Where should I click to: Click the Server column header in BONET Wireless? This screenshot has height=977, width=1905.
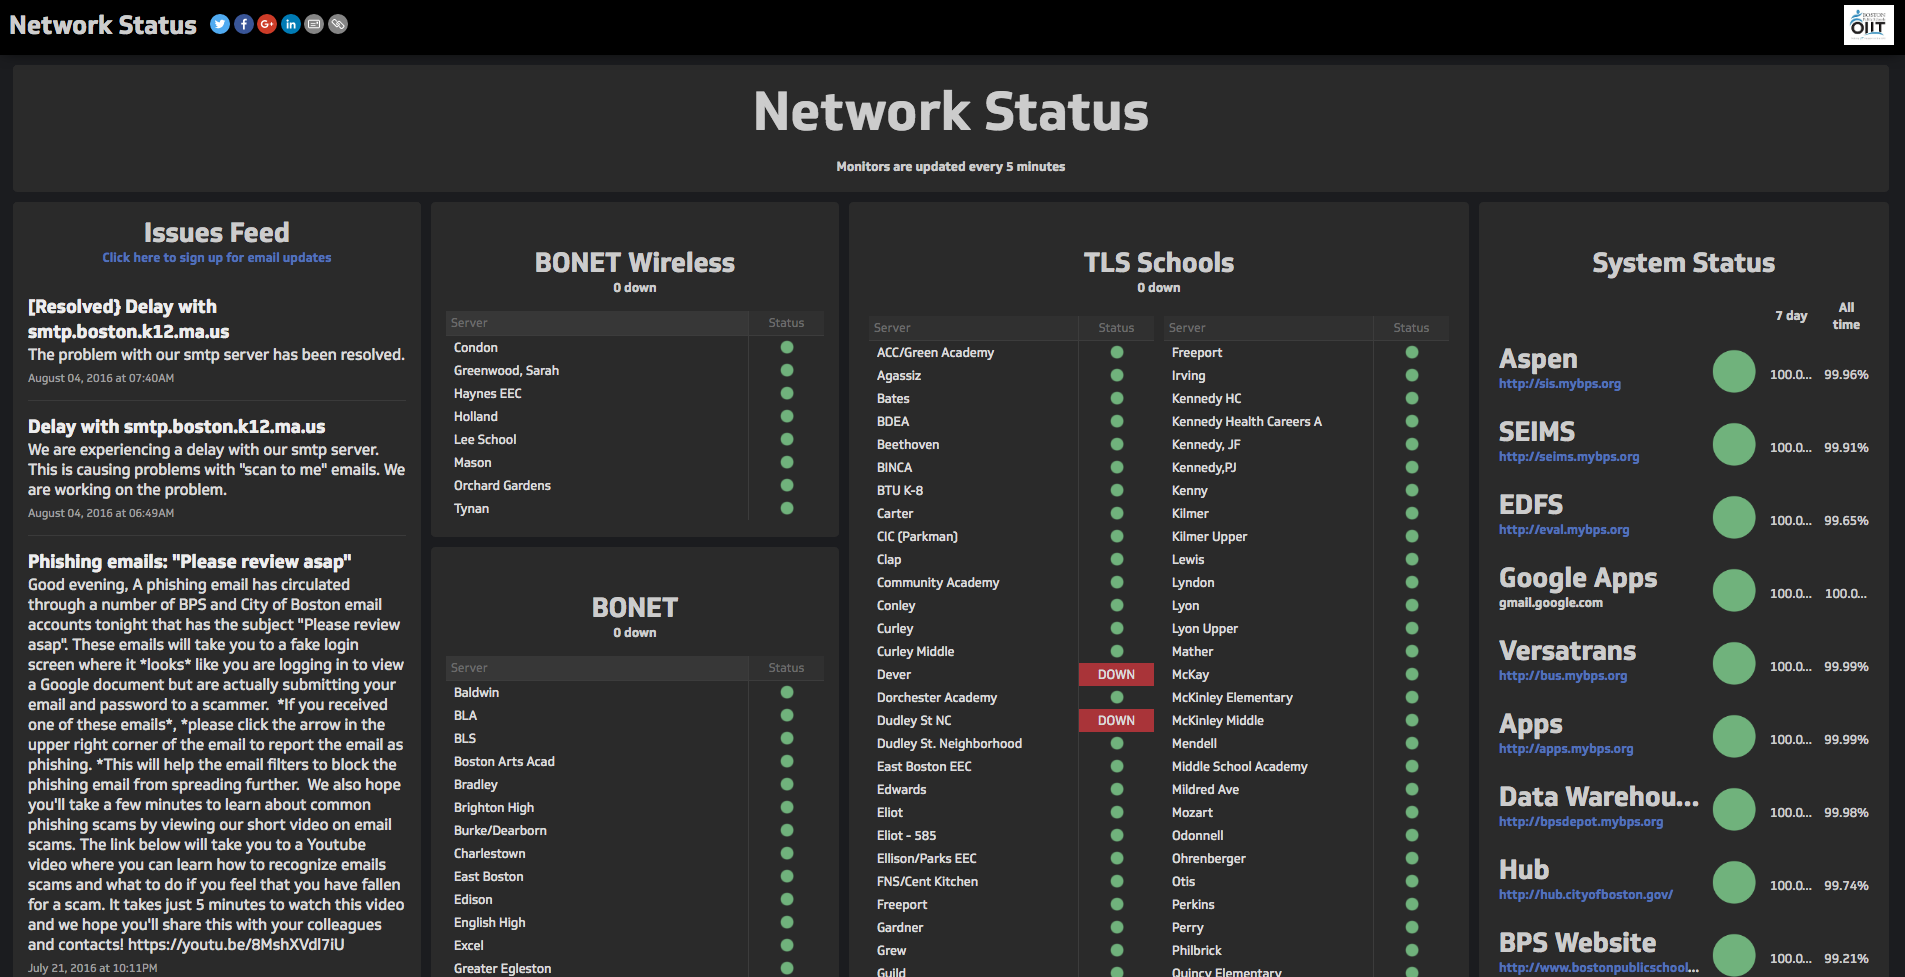click(x=469, y=323)
